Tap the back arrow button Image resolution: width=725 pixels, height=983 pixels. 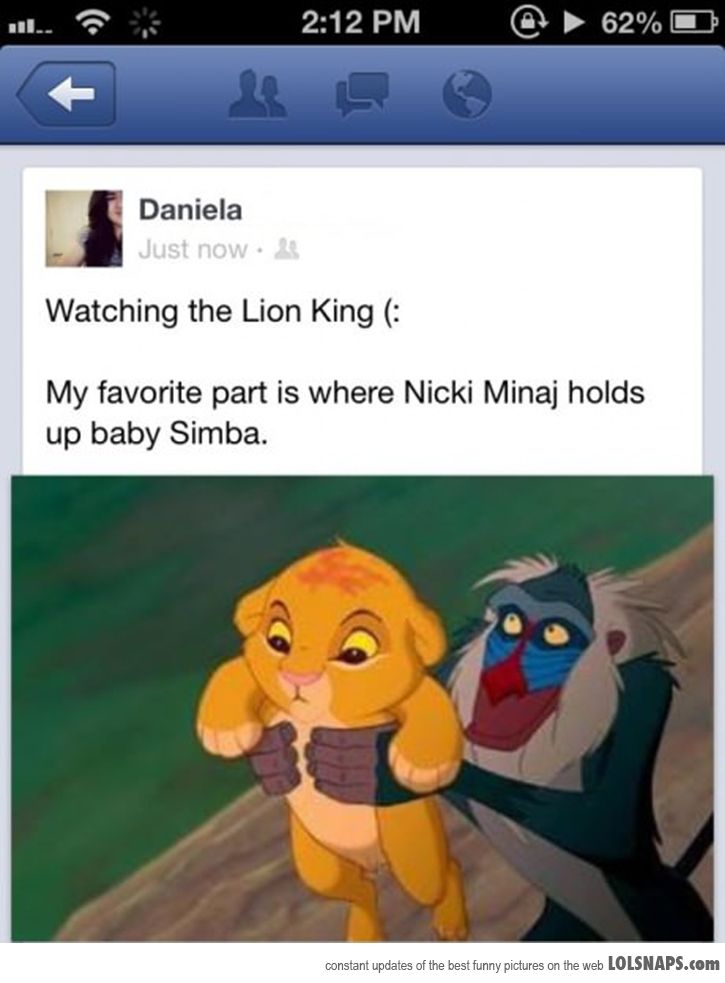(x=66, y=94)
